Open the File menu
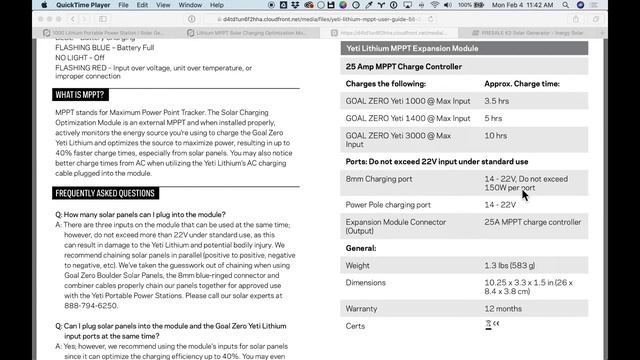This screenshot has width=640, height=360. point(123,5)
